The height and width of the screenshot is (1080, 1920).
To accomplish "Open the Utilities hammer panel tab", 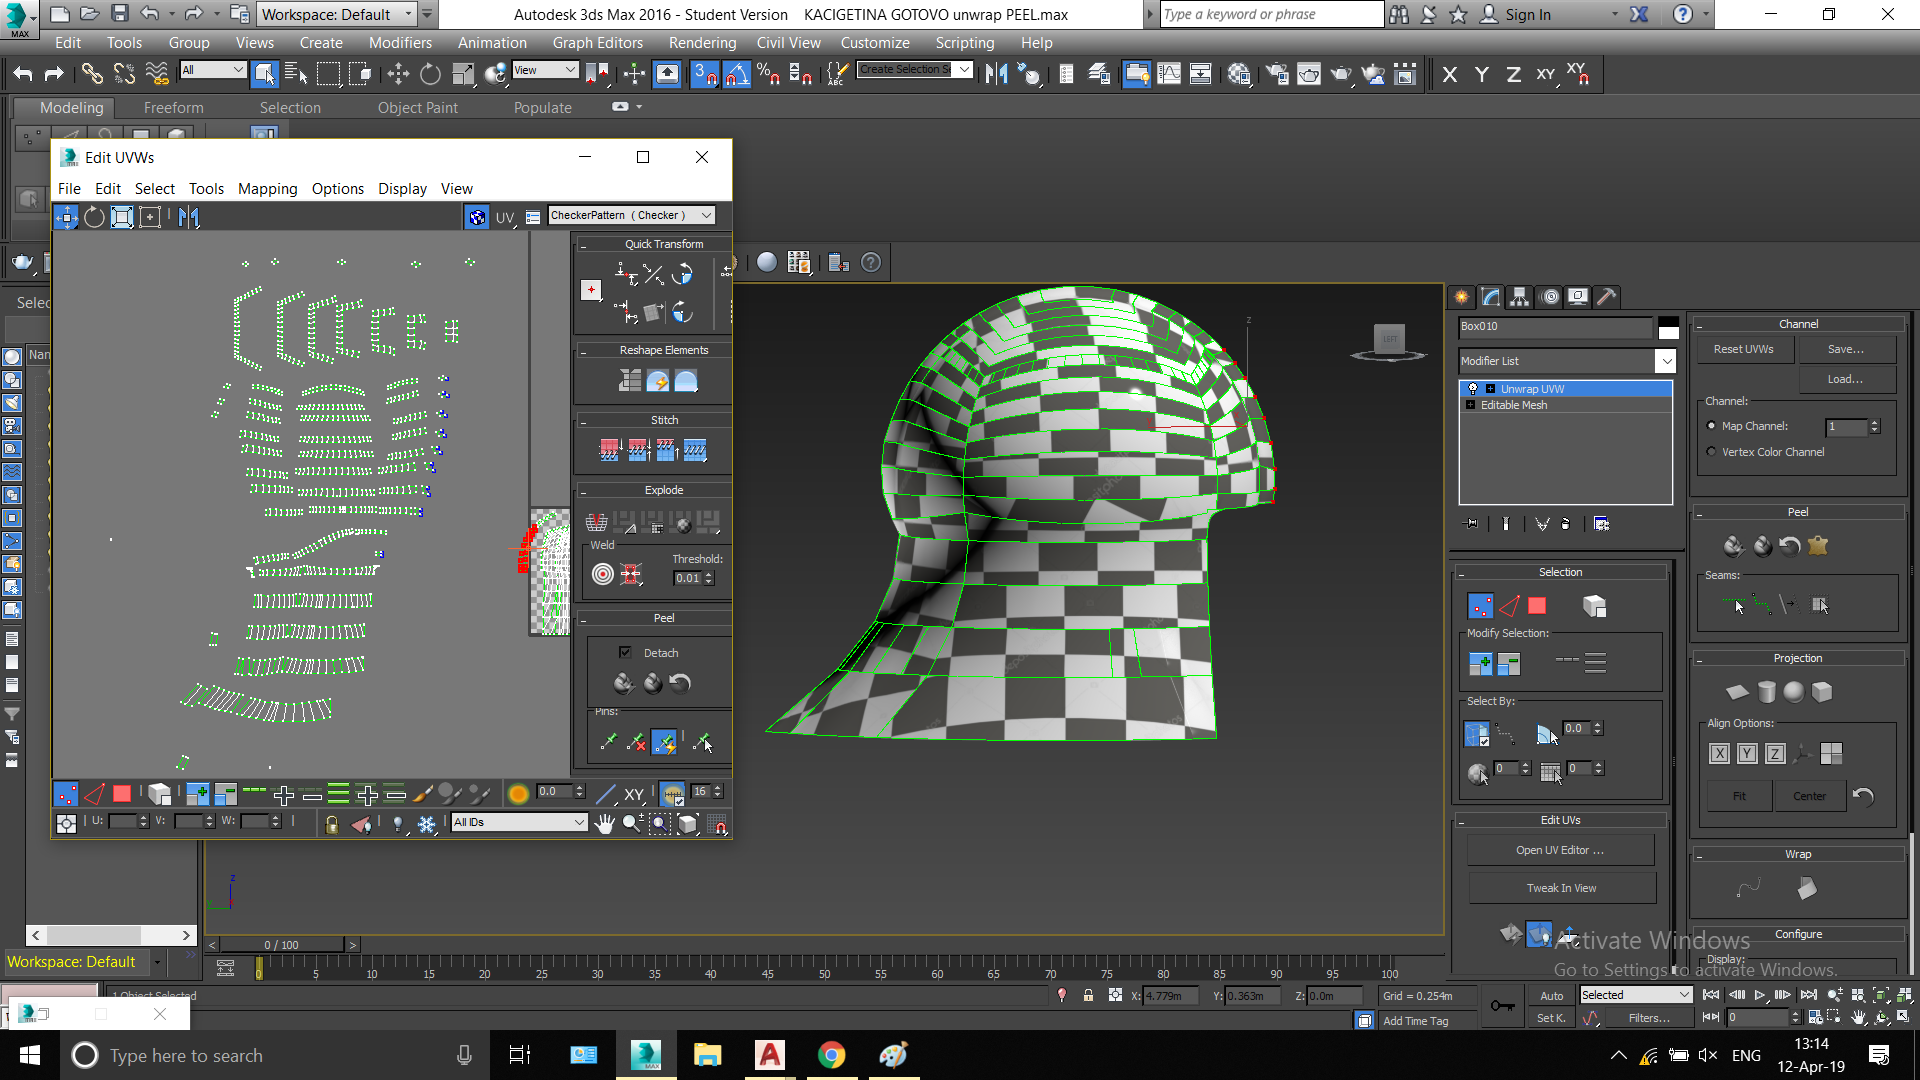I will click(1606, 297).
